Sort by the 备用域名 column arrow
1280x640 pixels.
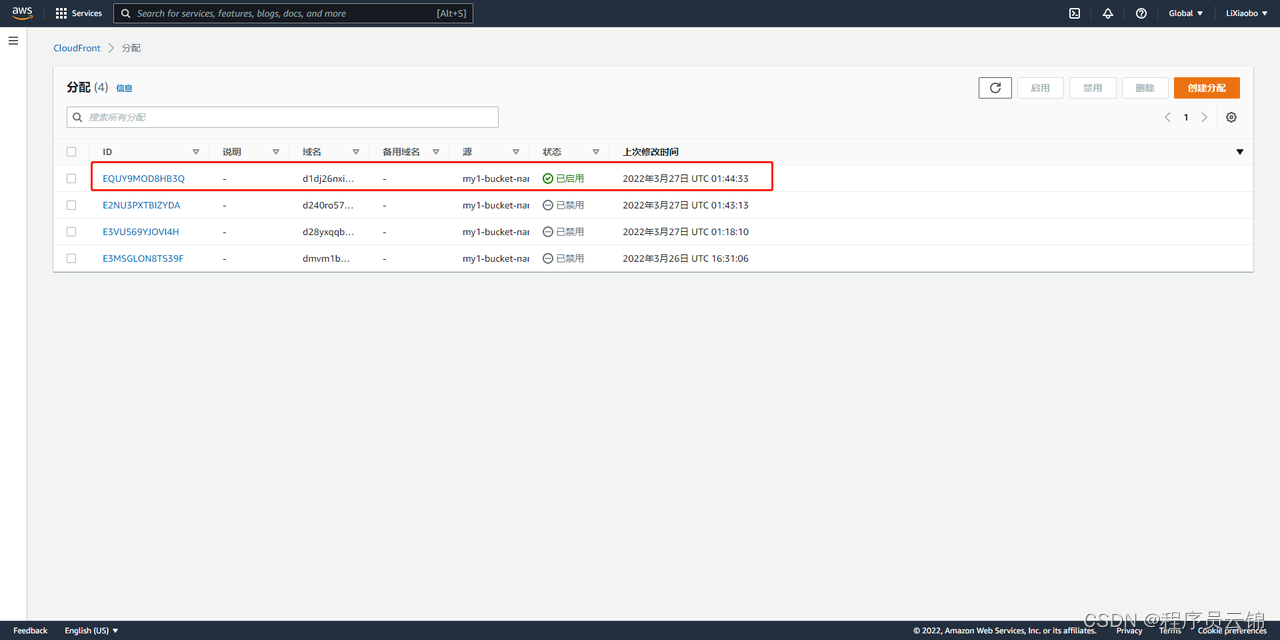pyautogui.click(x=436, y=152)
